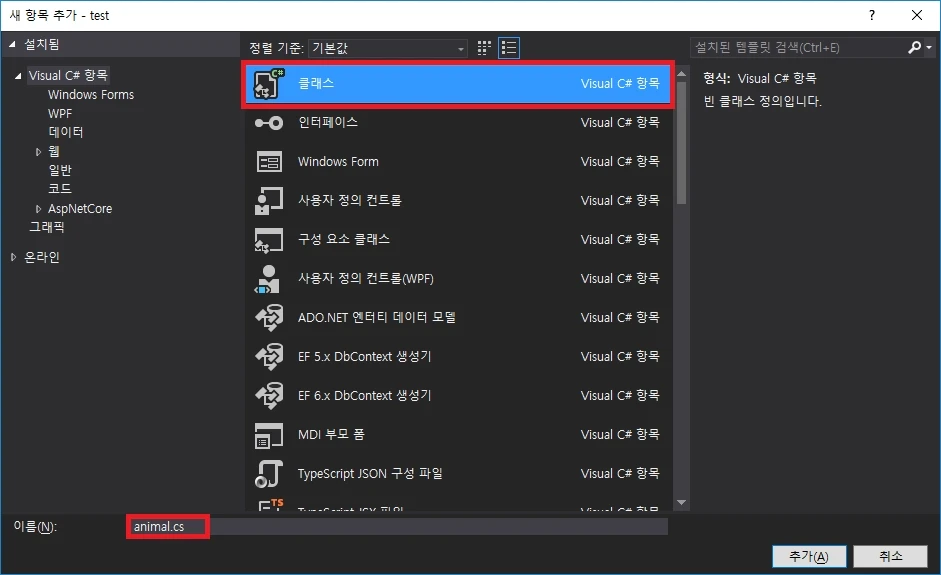Choose the TypeScript JSON 구성 파일 icon
Viewport: 941px width, 575px height.
point(269,474)
